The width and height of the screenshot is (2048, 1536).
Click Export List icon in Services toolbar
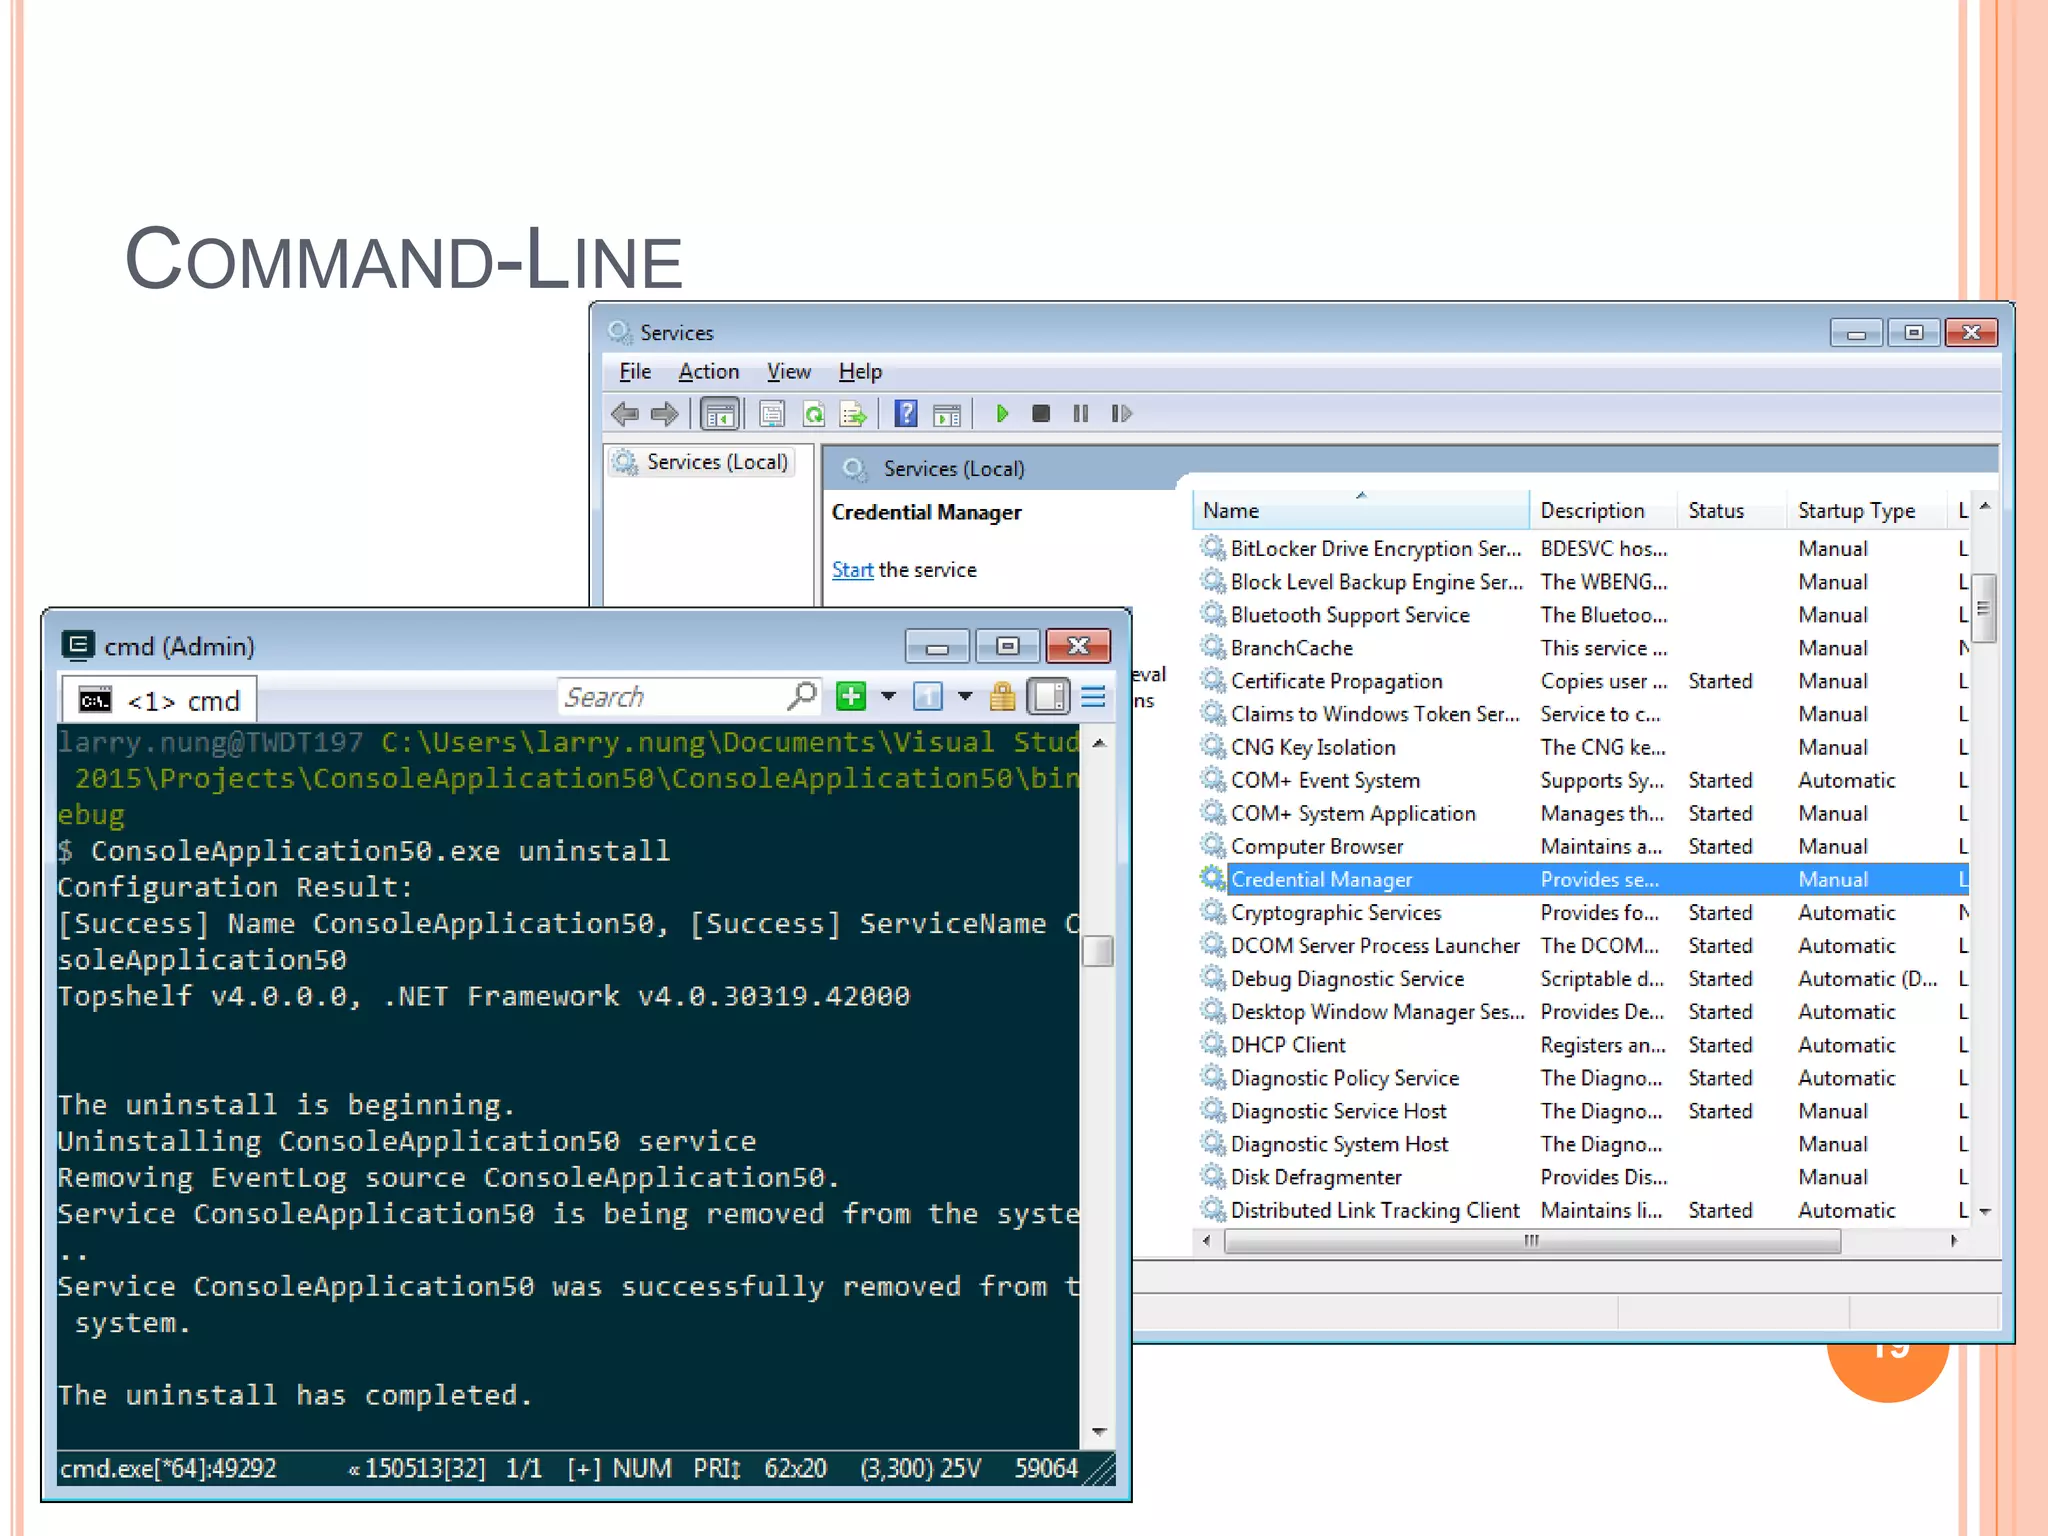[853, 413]
